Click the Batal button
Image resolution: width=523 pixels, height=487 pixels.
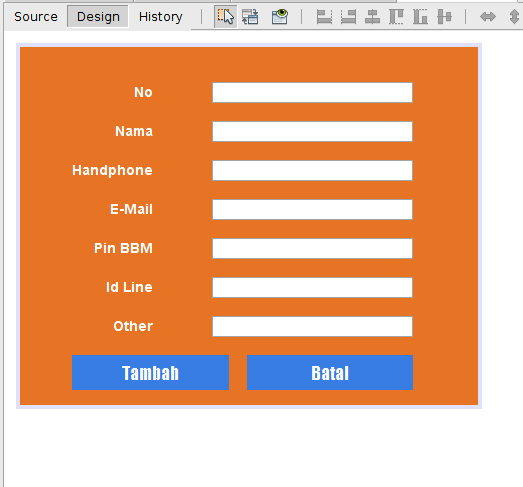[330, 373]
